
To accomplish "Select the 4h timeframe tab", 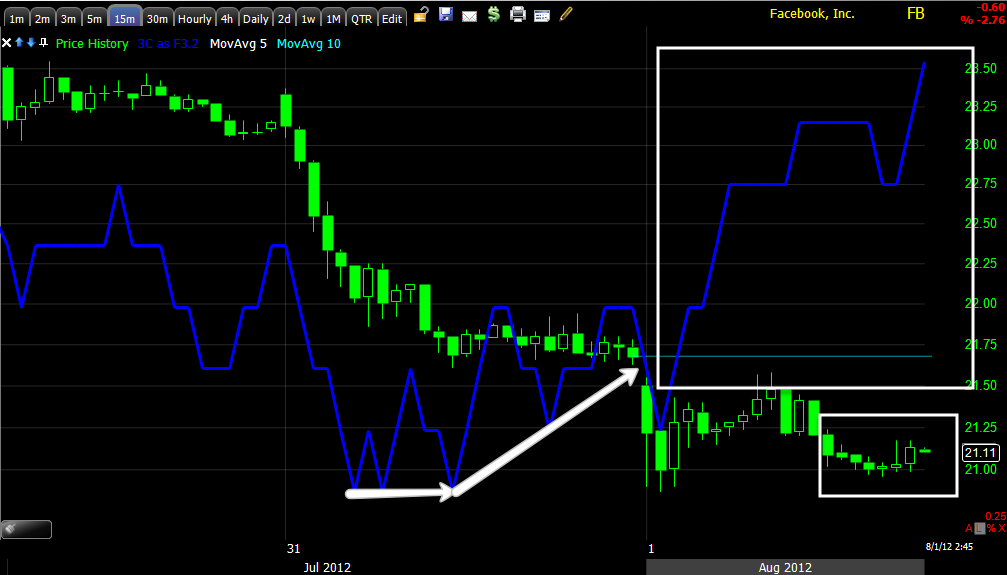I will (227, 18).
